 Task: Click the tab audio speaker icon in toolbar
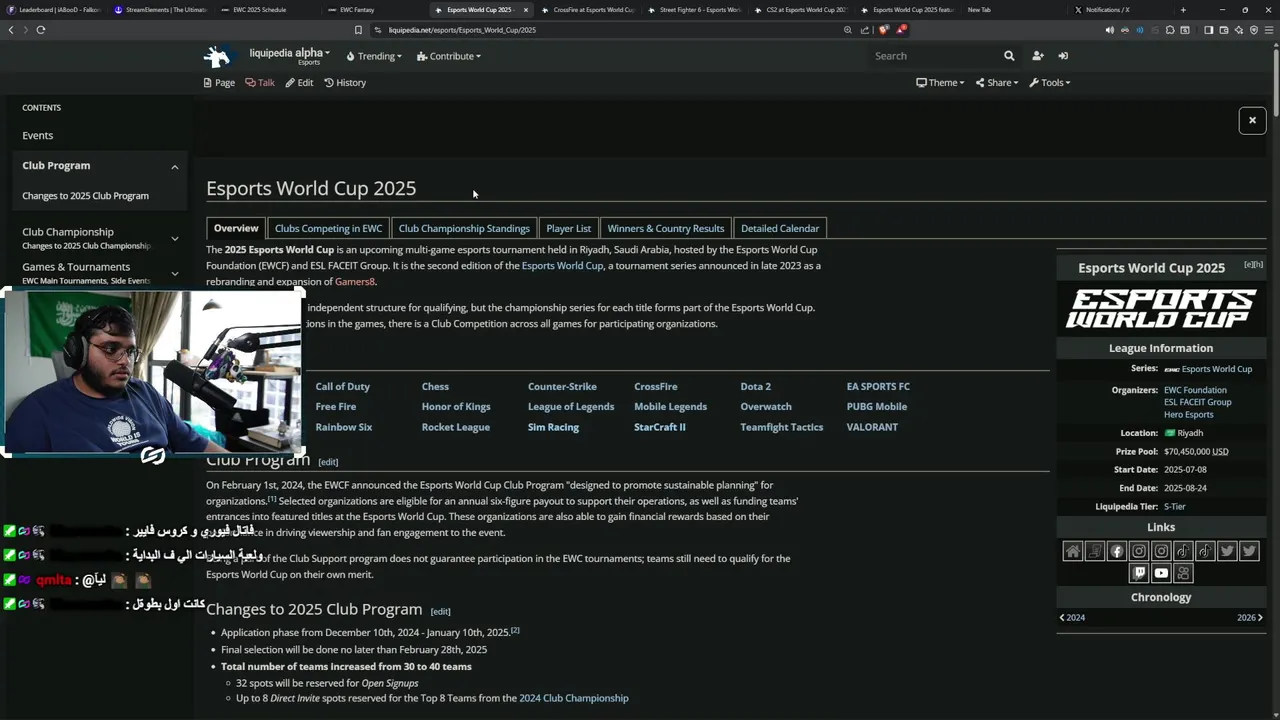pyautogui.click(x=1110, y=30)
